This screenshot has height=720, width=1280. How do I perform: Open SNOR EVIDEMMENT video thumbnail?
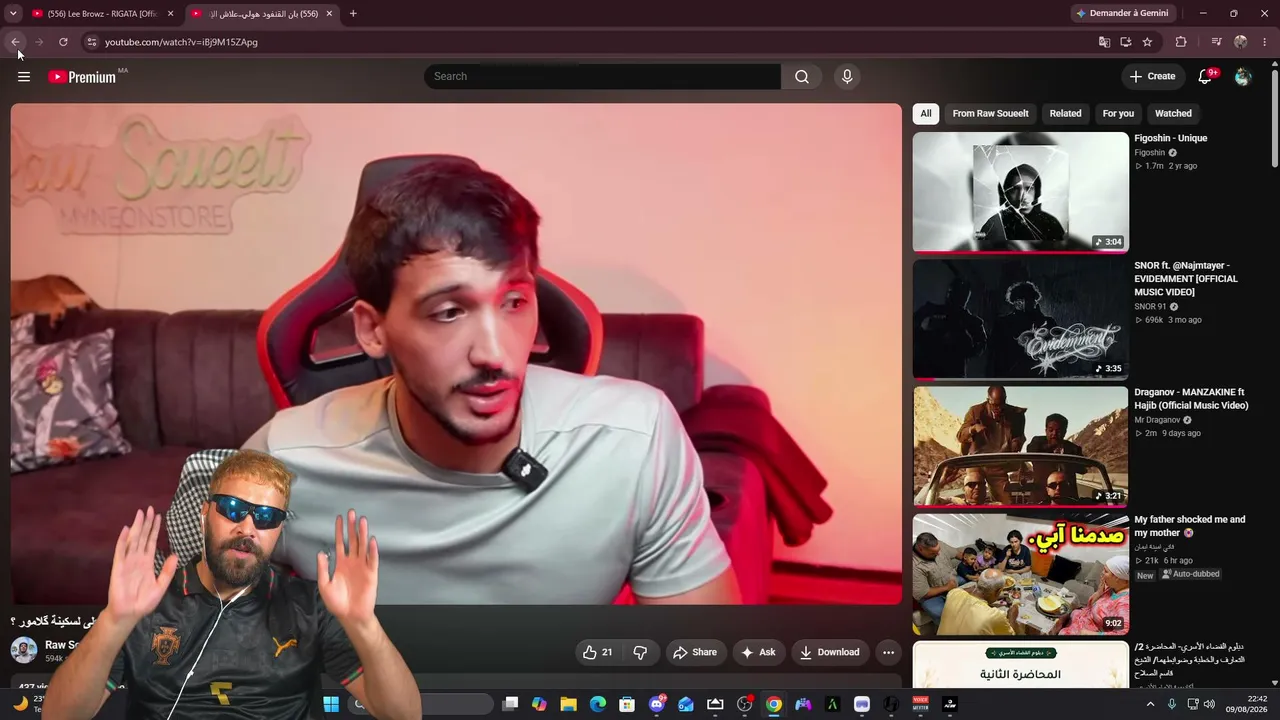pos(1020,319)
